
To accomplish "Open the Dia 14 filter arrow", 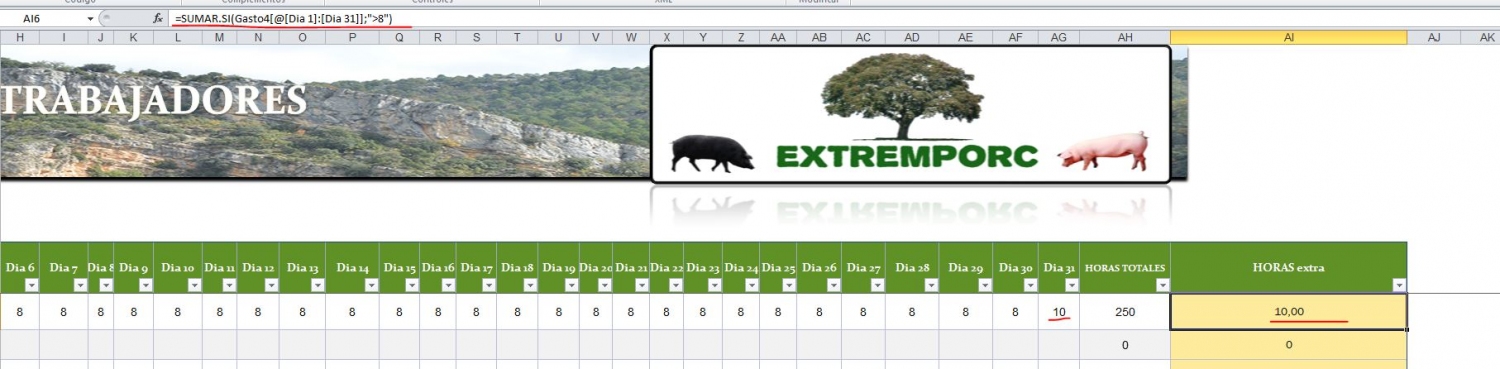I will pyautogui.click(x=373, y=285).
